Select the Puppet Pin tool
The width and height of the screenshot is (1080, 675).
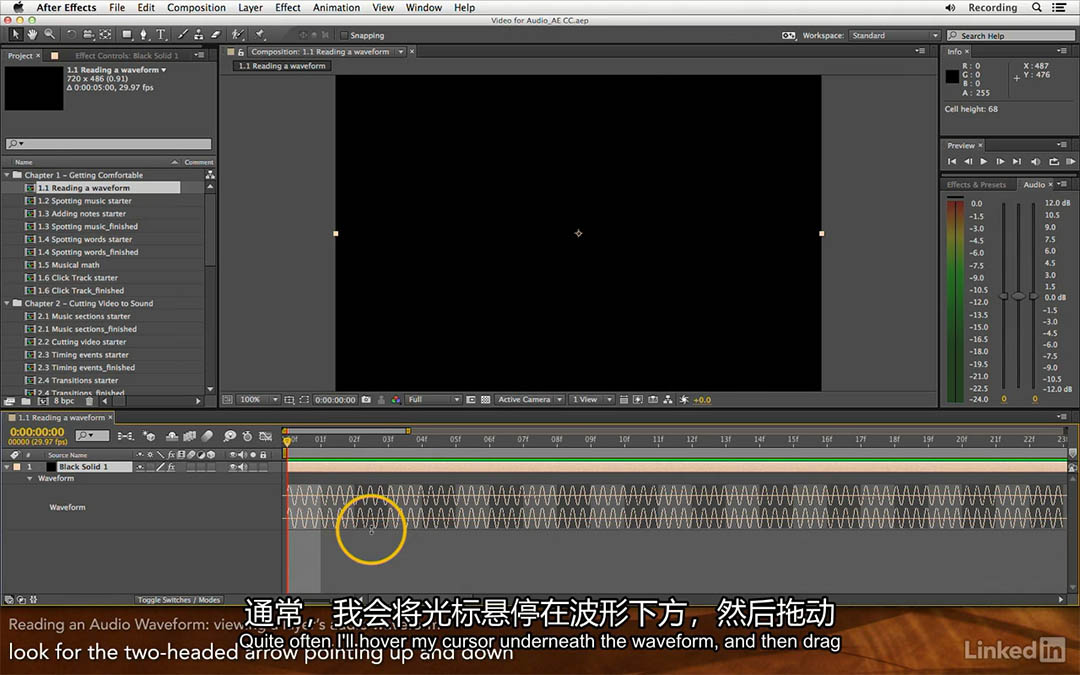260,34
